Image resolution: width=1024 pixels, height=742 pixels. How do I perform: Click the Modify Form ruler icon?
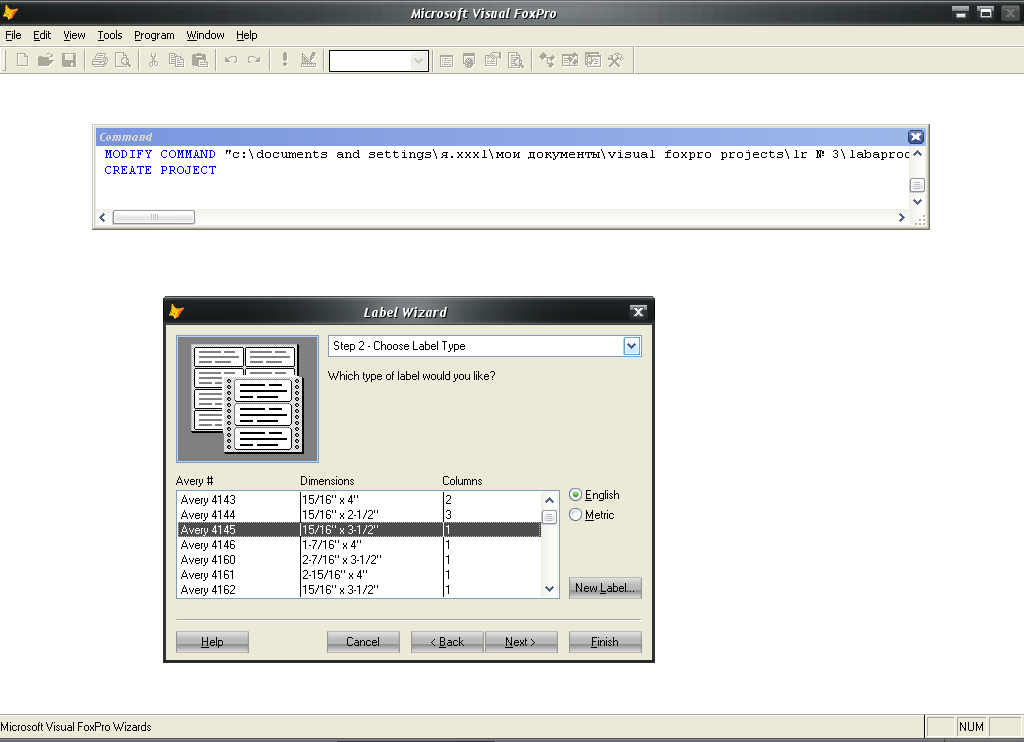[308, 61]
